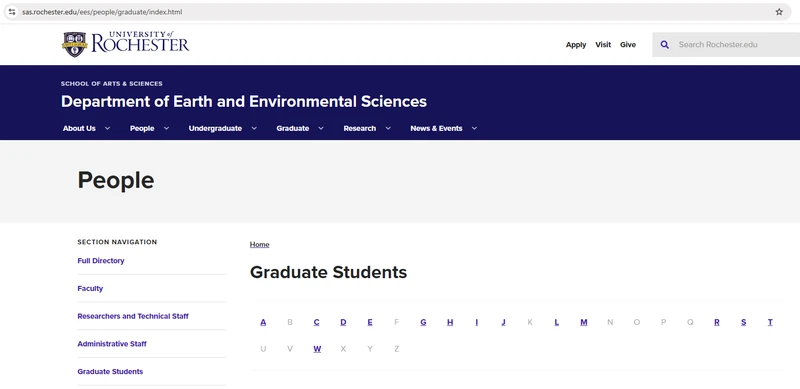Open the About Us menu item
Viewport: 800px width, 389px height.
tap(79, 128)
